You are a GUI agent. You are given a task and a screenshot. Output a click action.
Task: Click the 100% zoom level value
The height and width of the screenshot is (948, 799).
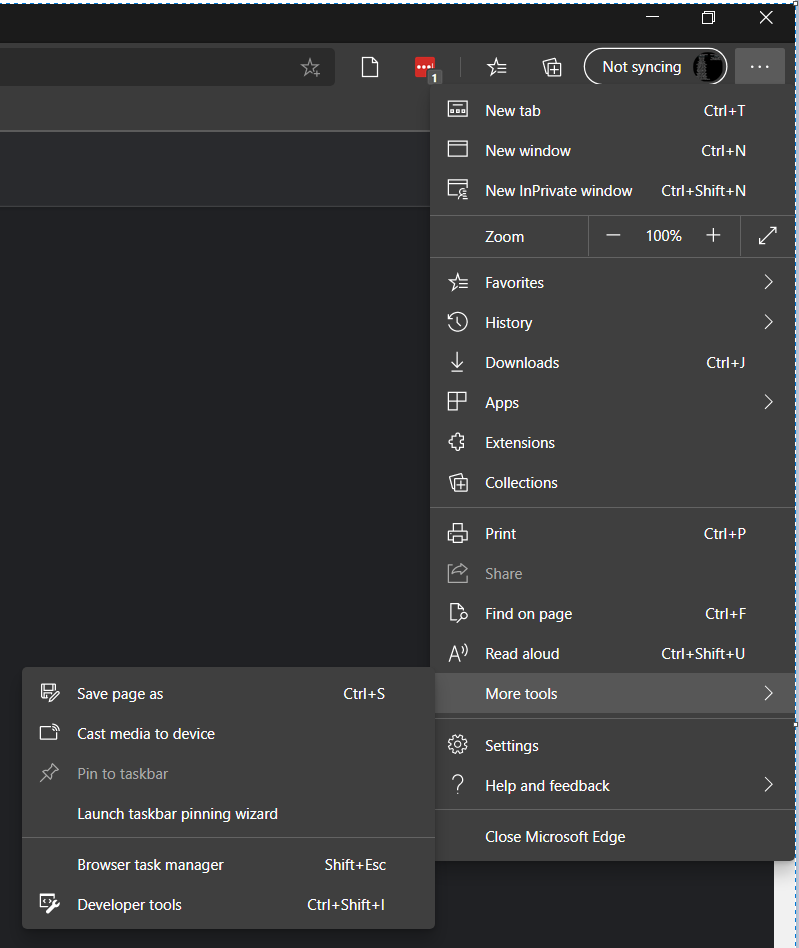(664, 236)
